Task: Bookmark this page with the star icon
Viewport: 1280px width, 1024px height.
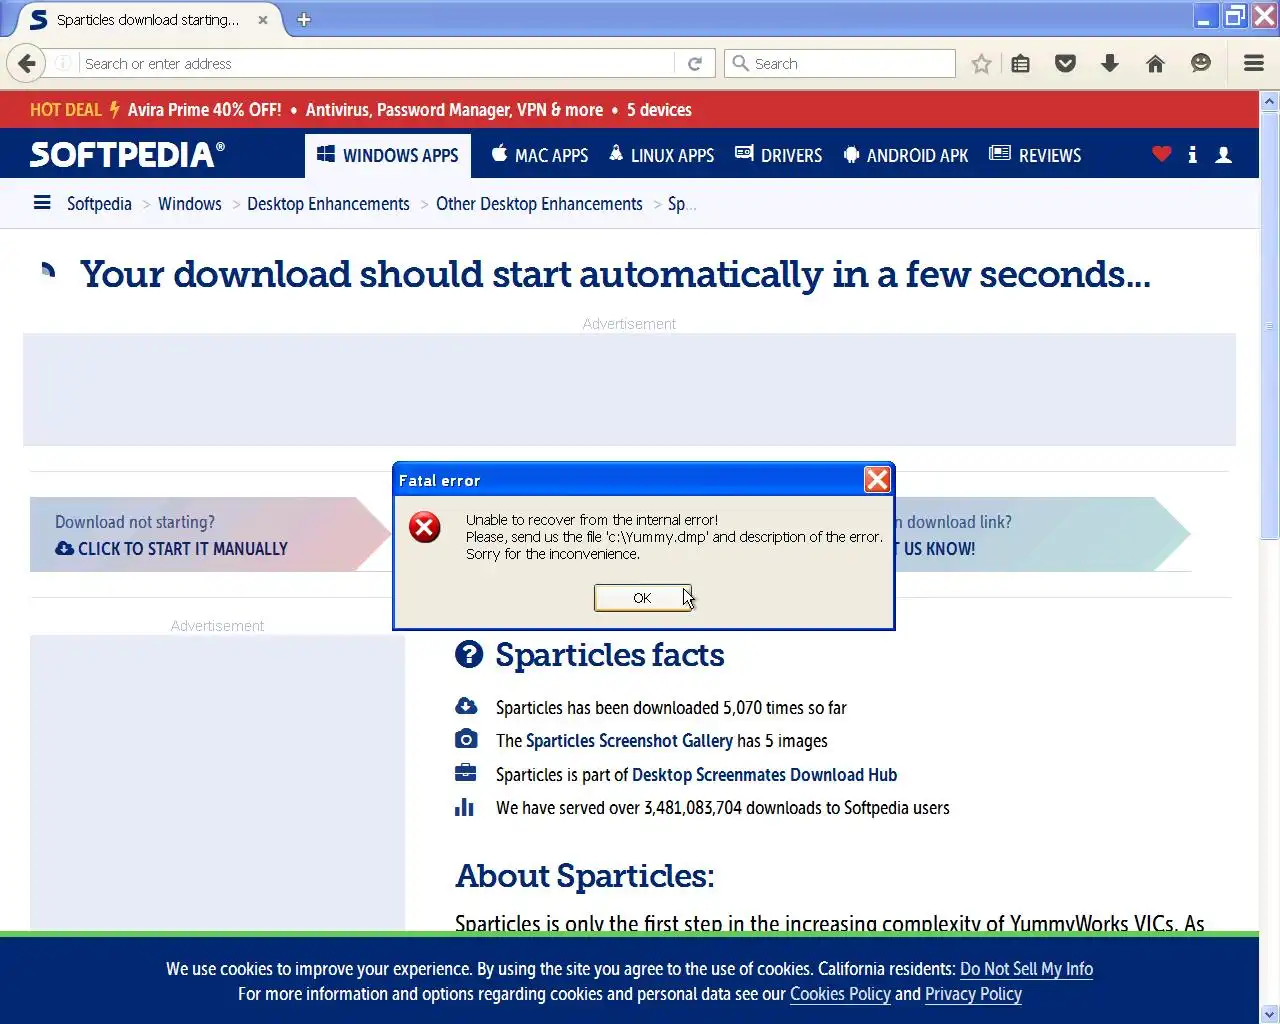Action: coord(981,63)
